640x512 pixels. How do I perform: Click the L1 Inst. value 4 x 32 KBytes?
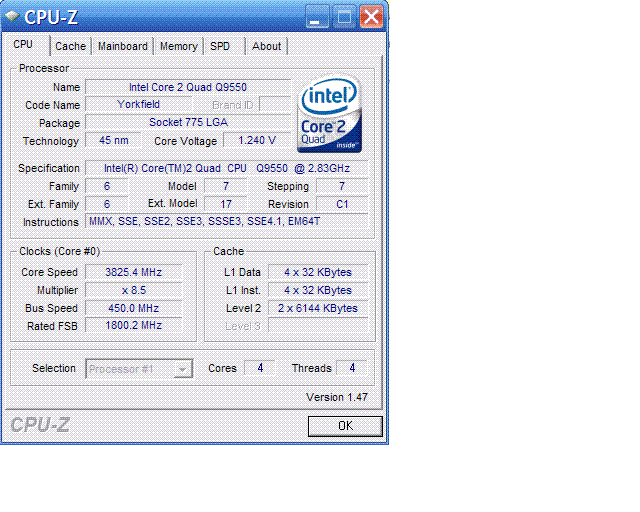(318, 290)
